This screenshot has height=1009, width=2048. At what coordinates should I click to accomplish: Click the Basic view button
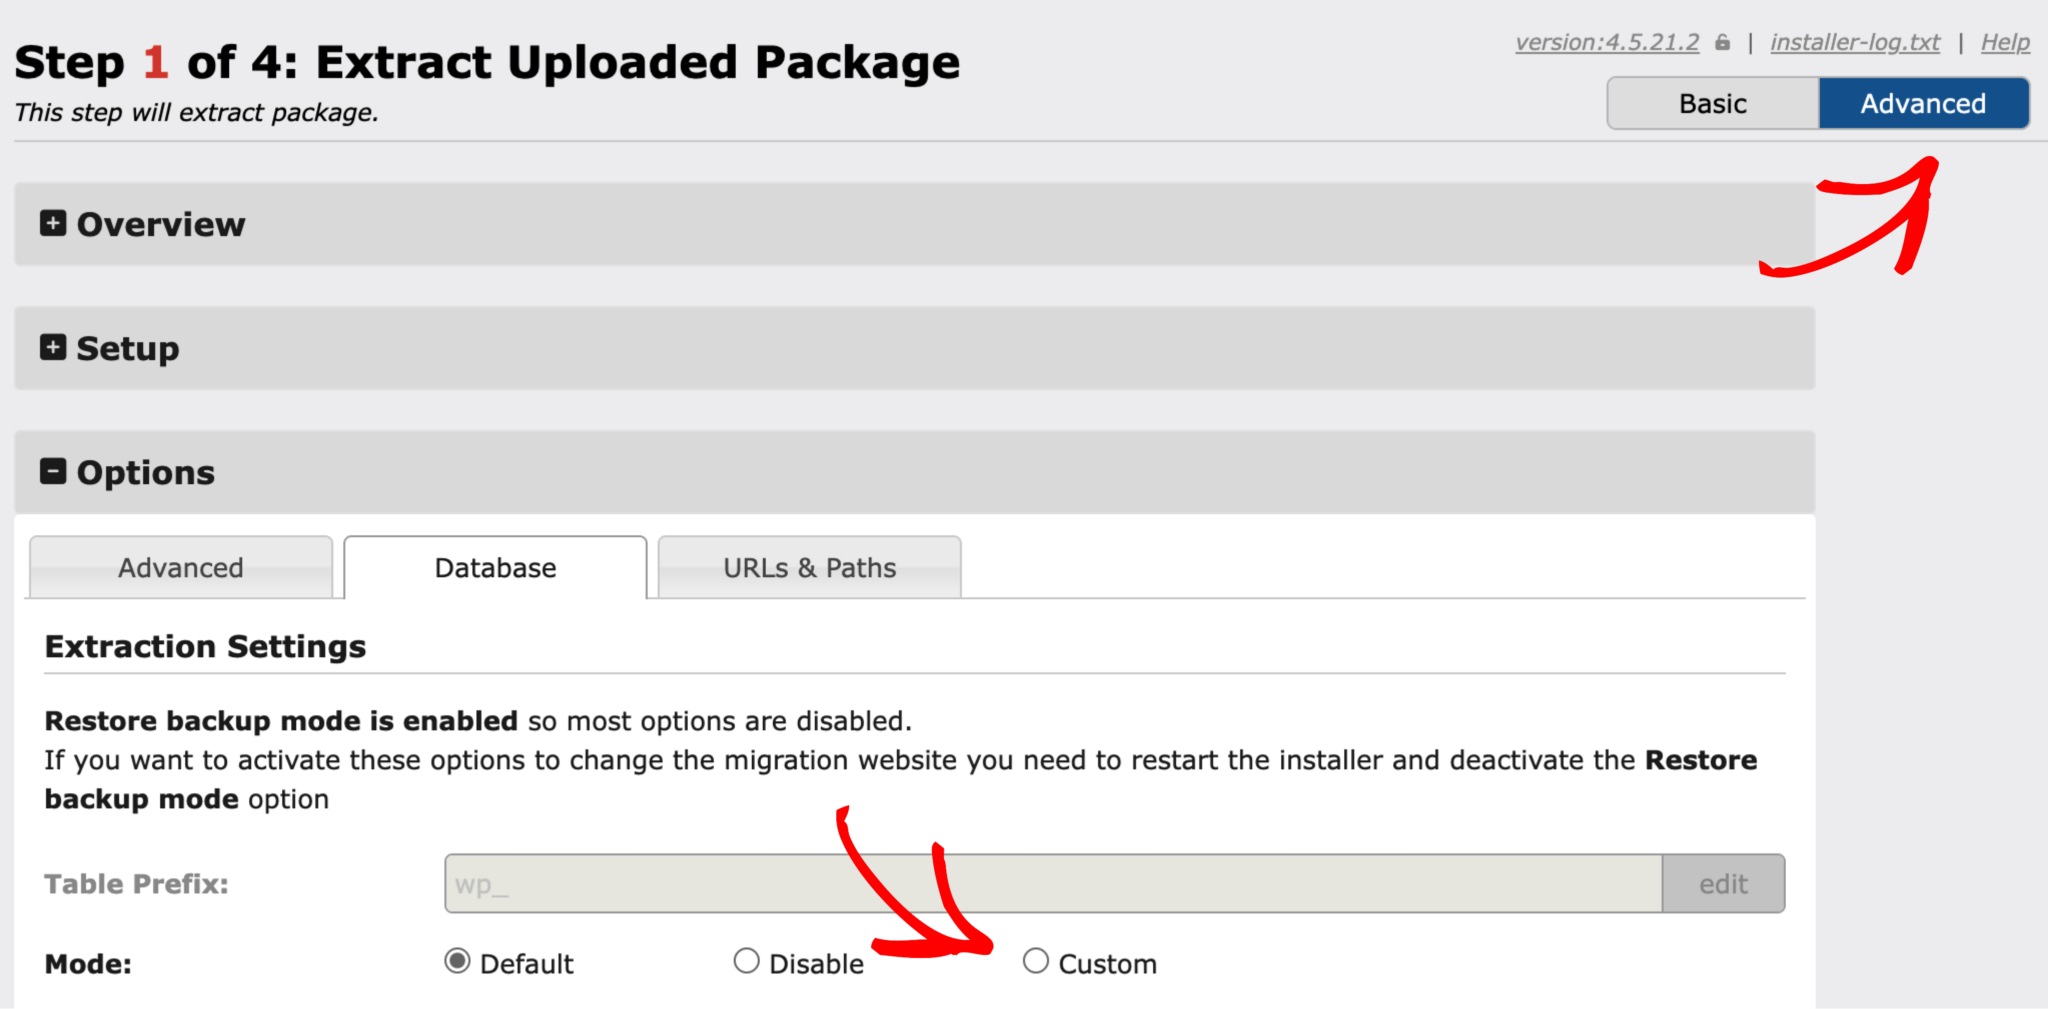[x=1712, y=102]
